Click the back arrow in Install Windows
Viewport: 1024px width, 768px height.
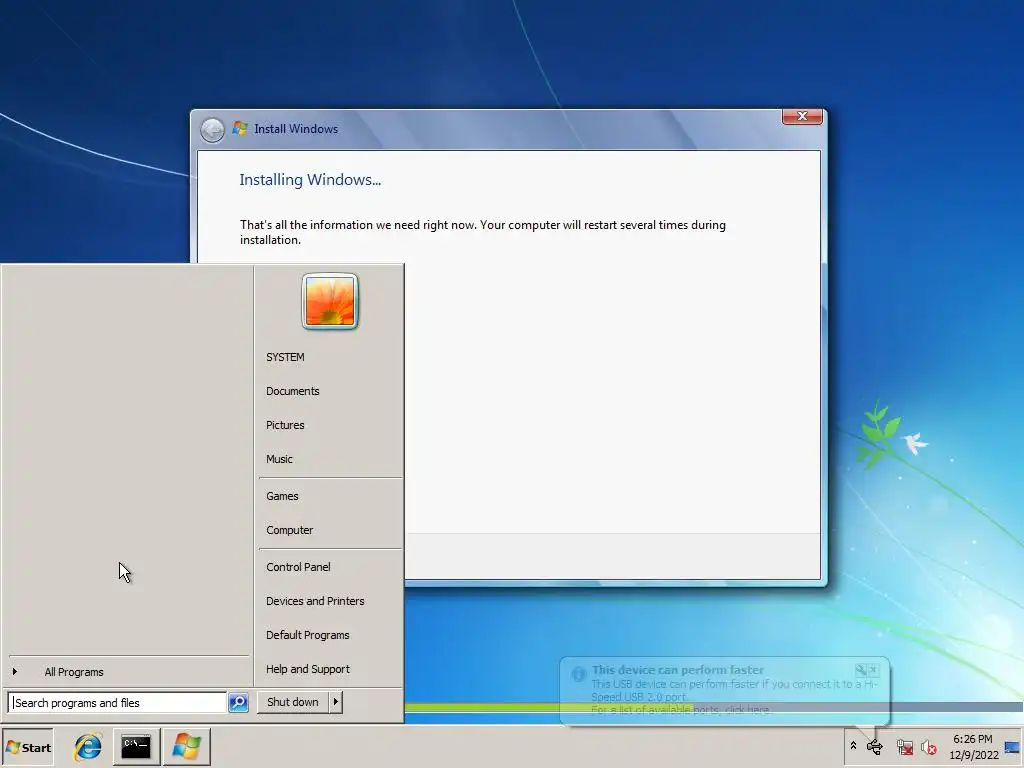pos(212,129)
